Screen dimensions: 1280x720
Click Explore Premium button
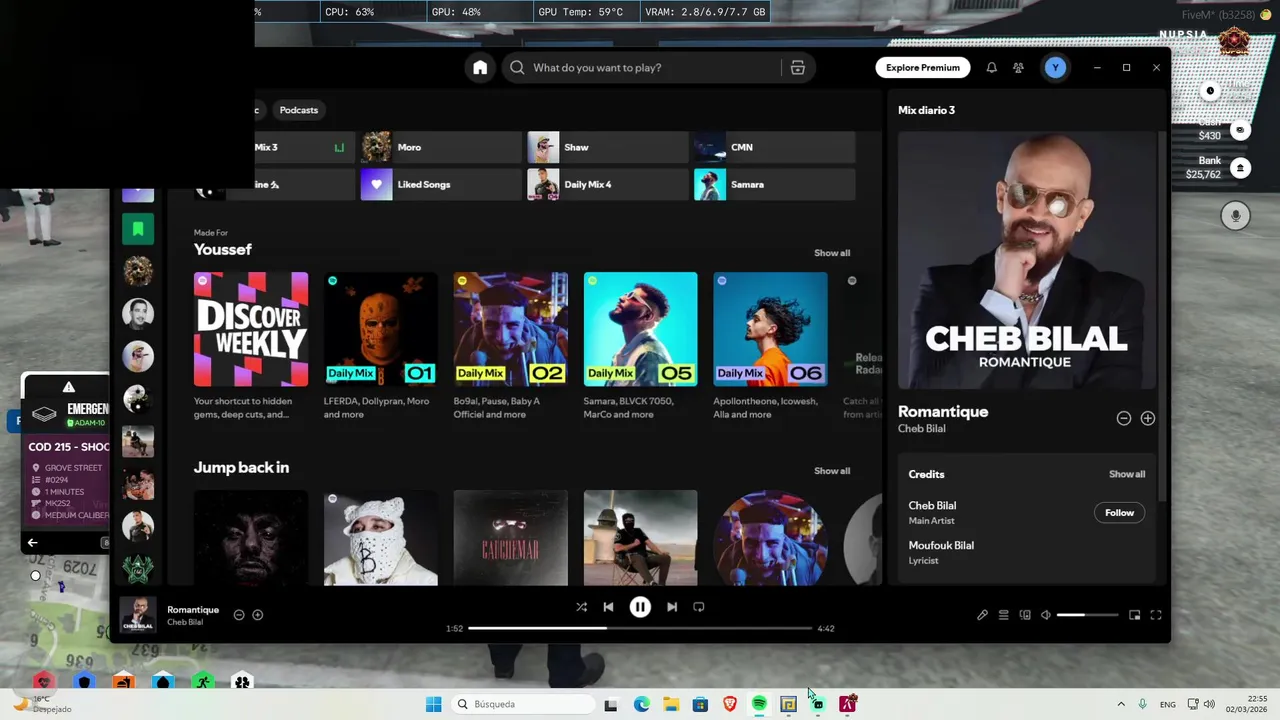coord(922,68)
